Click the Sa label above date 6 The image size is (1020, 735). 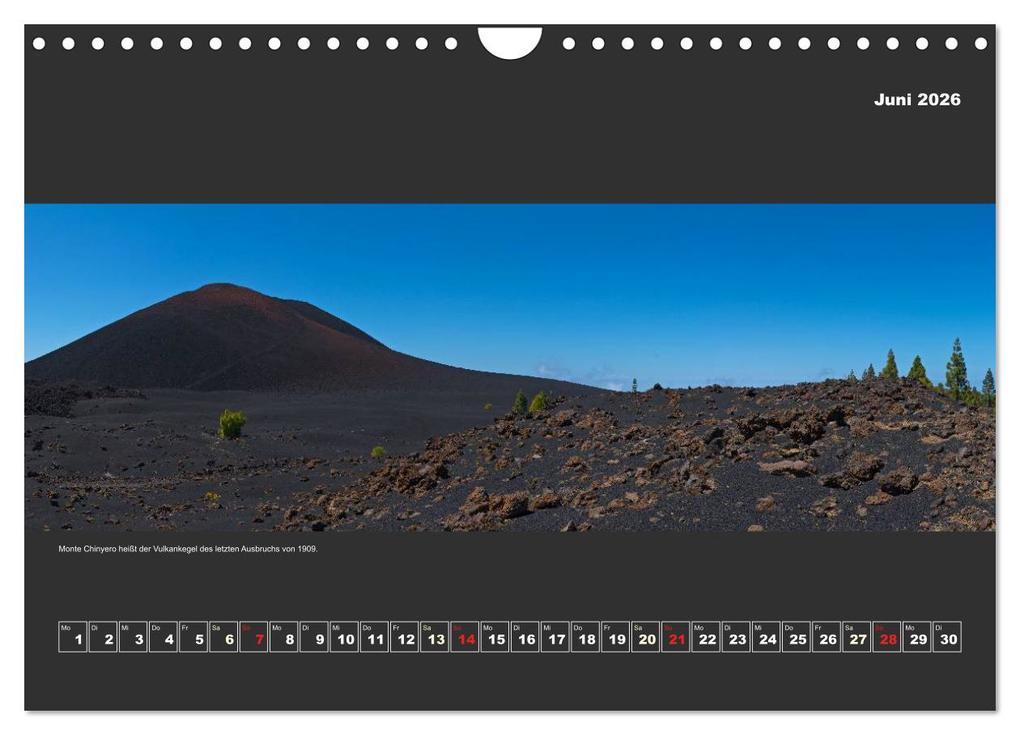click(215, 627)
